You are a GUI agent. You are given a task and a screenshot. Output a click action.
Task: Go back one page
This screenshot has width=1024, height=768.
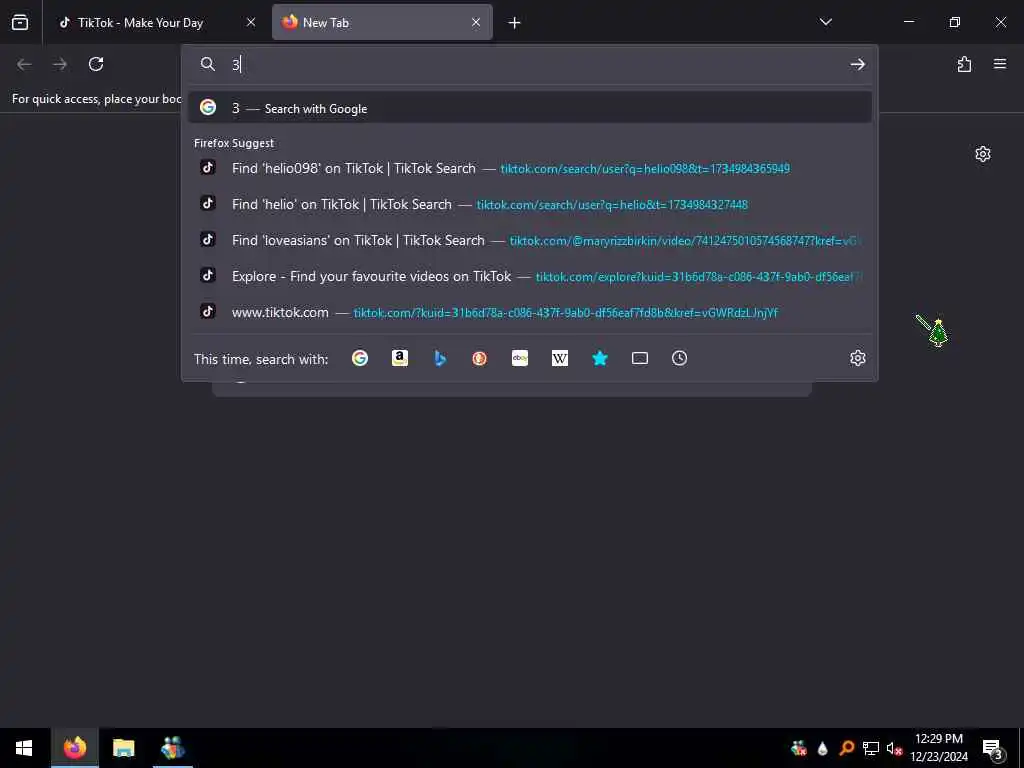(24, 64)
